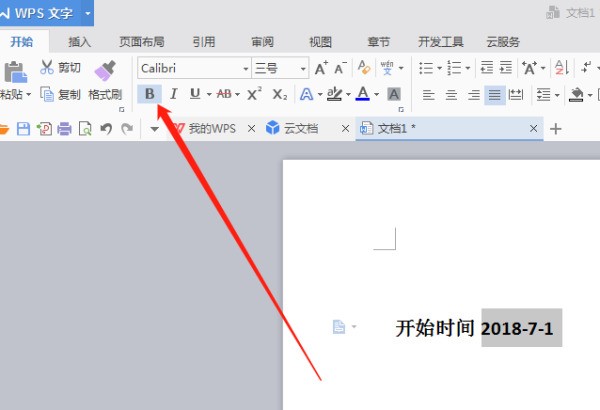
Task: Toggle strikethrough AB button
Action: (224, 94)
